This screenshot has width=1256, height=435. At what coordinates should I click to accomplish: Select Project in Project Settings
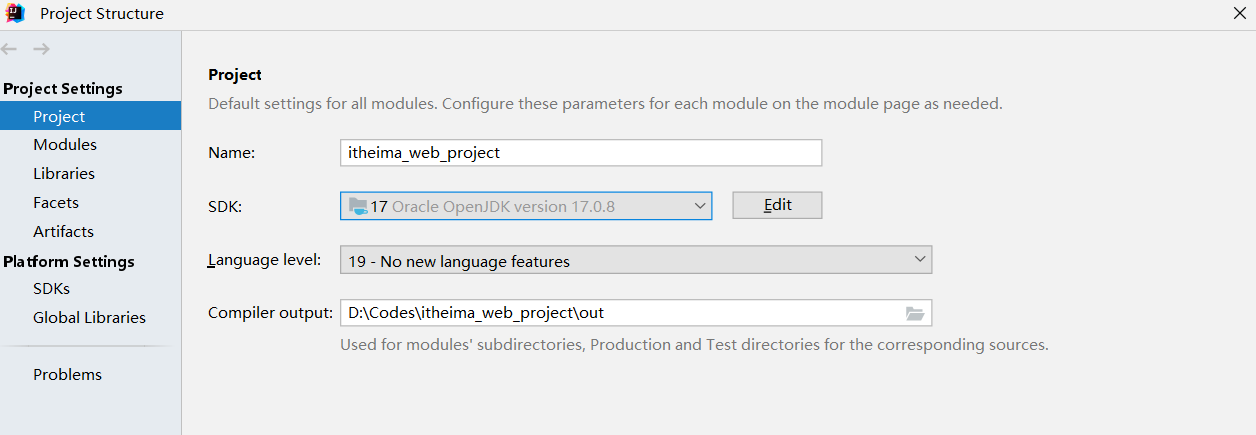pyautogui.click(x=59, y=116)
